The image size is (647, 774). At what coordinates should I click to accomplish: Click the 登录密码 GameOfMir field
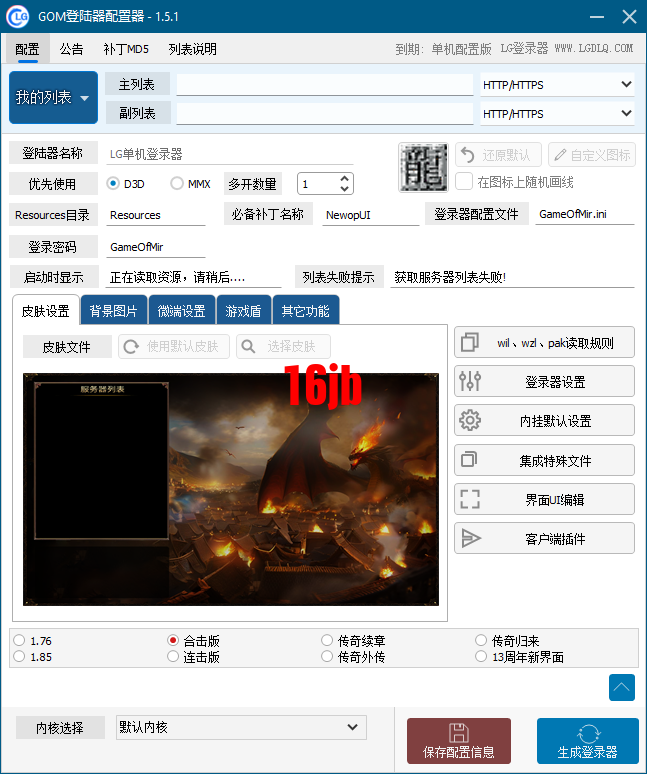[x=155, y=246]
